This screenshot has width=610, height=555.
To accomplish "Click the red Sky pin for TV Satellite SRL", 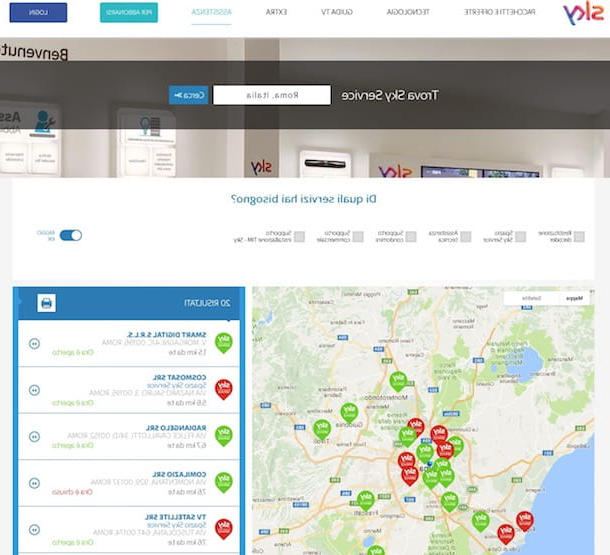I will point(224,529).
